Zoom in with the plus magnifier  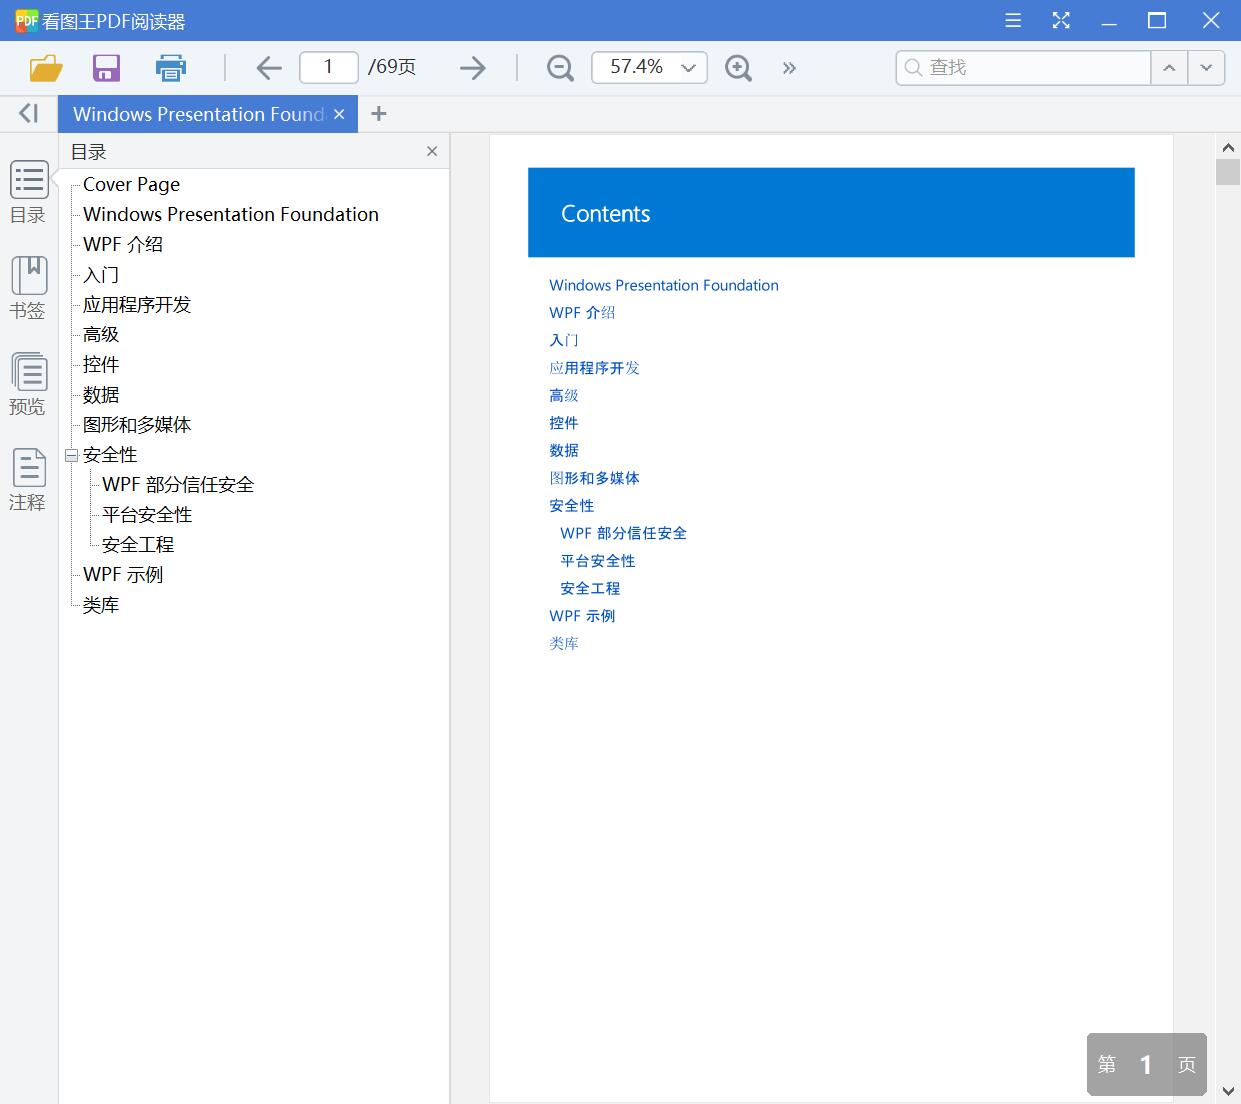pyautogui.click(x=738, y=68)
